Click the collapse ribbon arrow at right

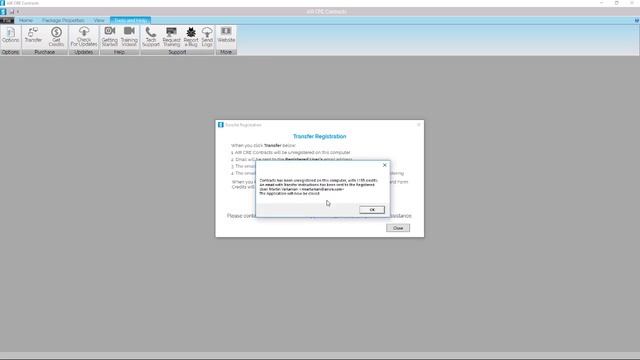pyautogui.click(x=636, y=20)
